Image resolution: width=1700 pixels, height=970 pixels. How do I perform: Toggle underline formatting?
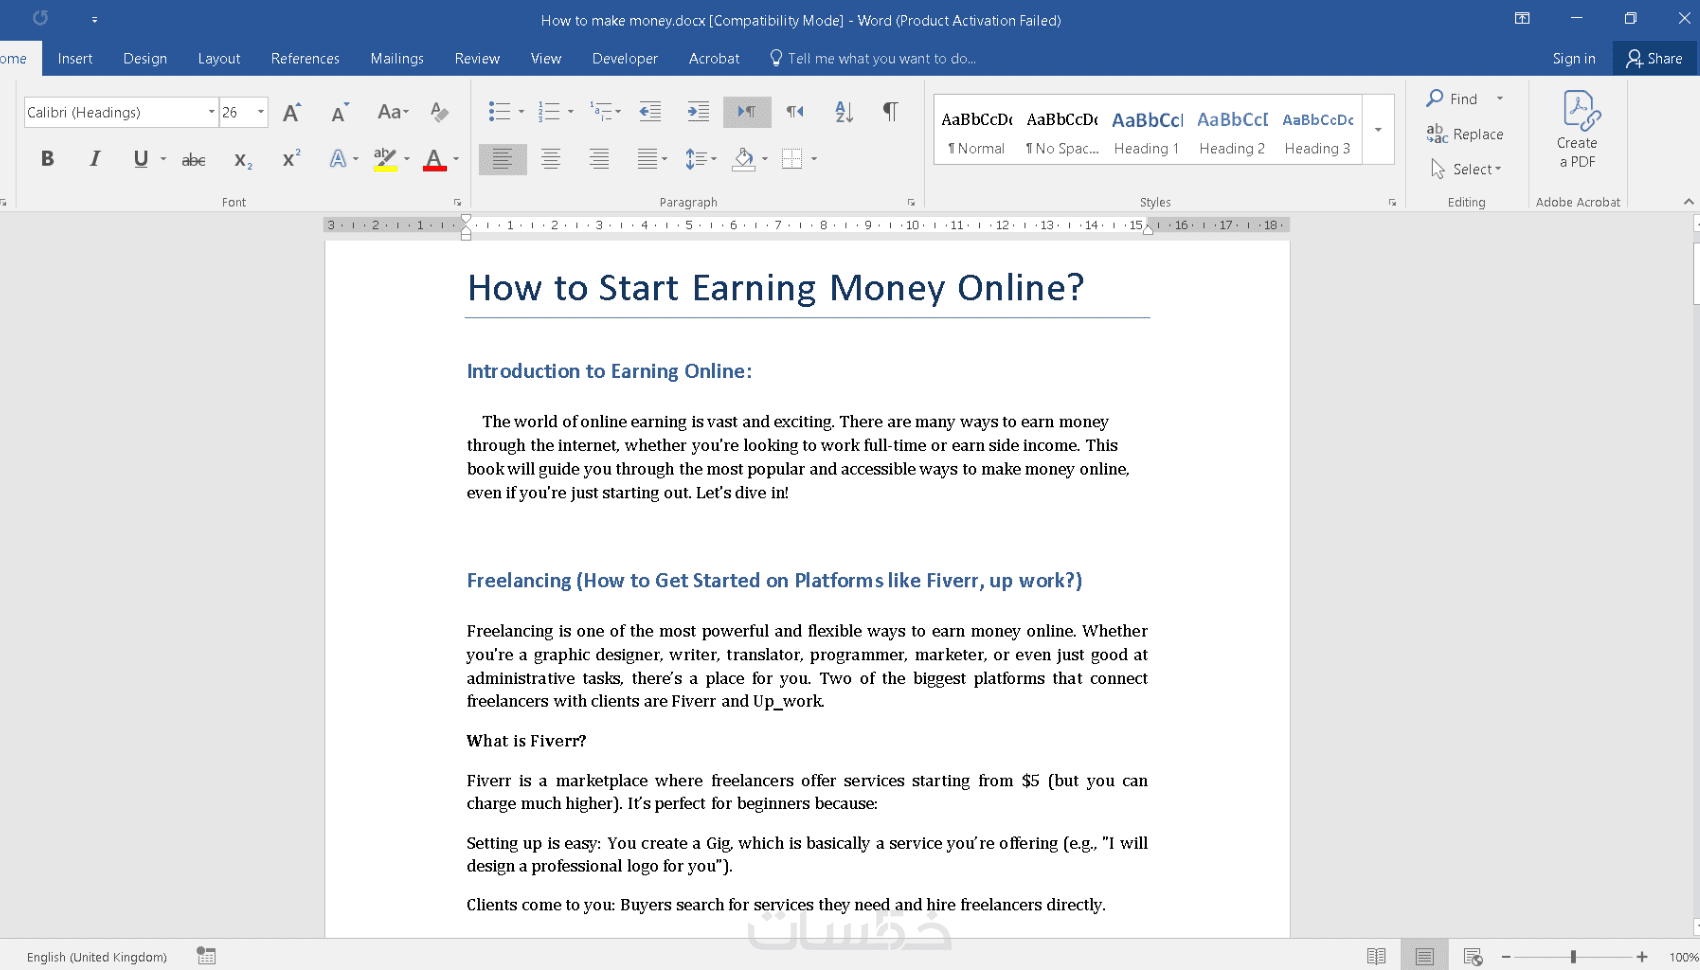141,159
